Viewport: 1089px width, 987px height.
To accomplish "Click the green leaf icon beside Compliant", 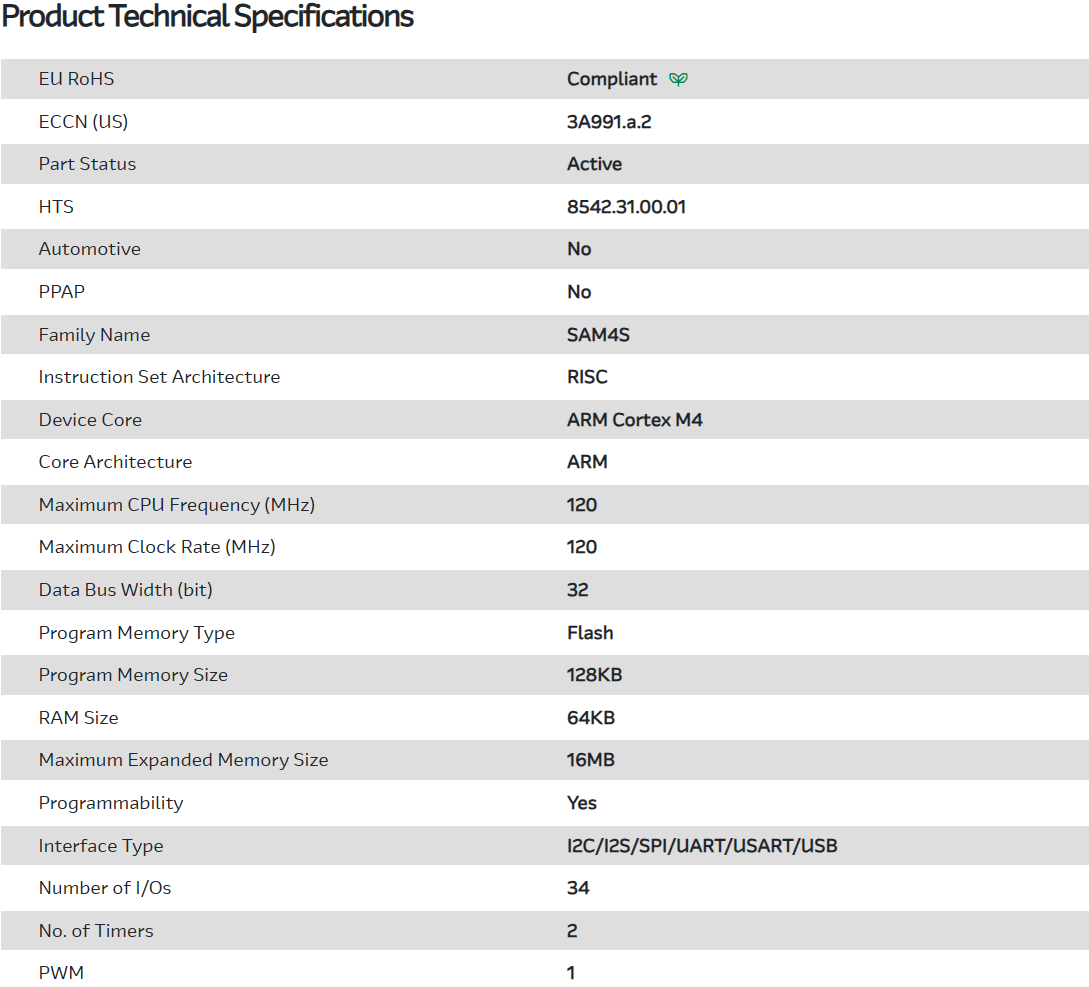I will point(678,79).
